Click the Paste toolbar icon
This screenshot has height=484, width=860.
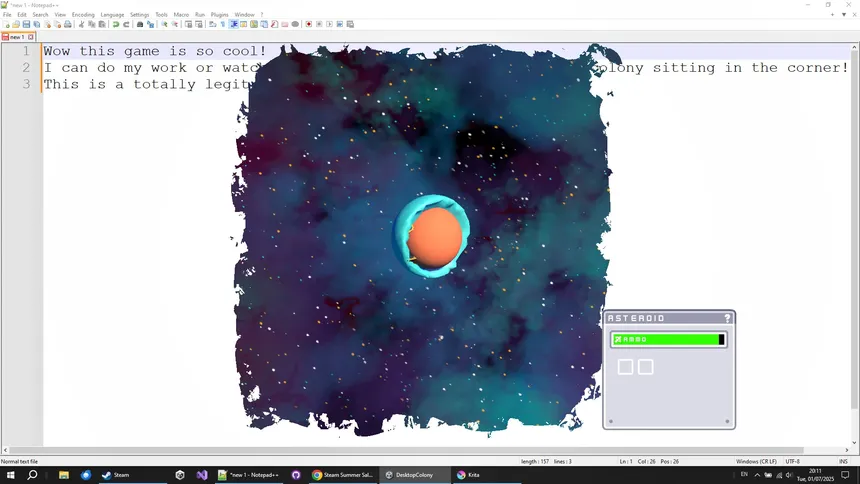[x=101, y=24]
